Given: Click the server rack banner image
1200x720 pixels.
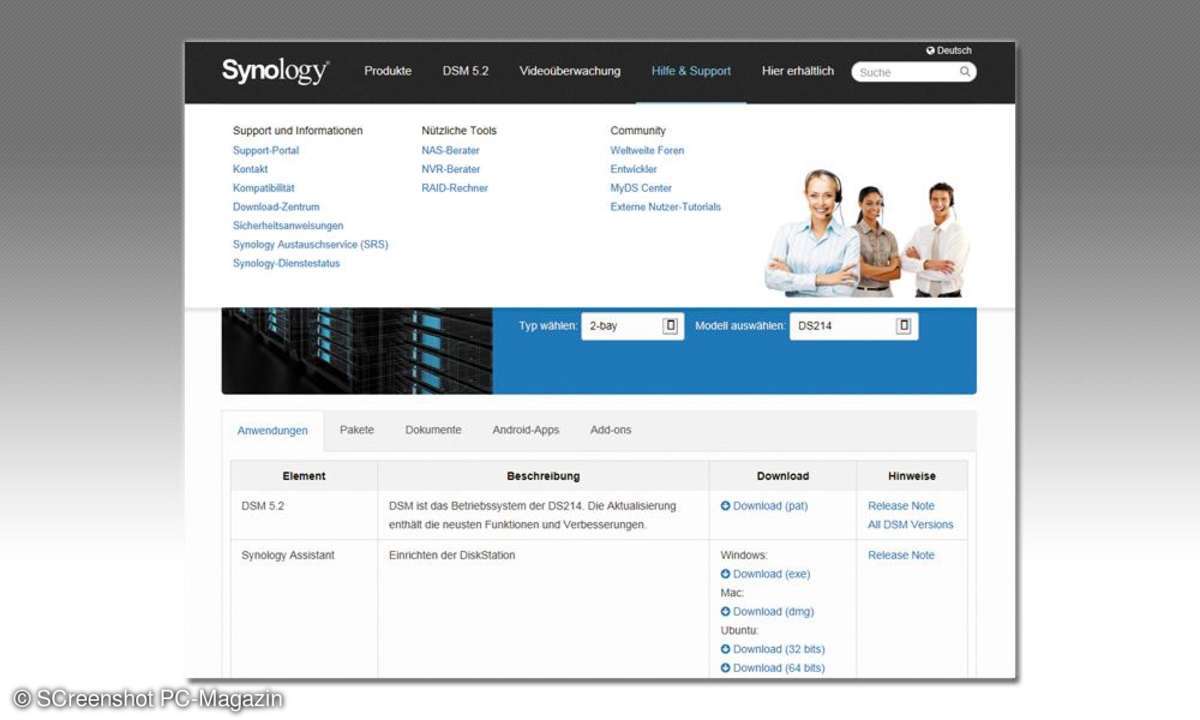Looking at the screenshot, I should (x=357, y=350).
